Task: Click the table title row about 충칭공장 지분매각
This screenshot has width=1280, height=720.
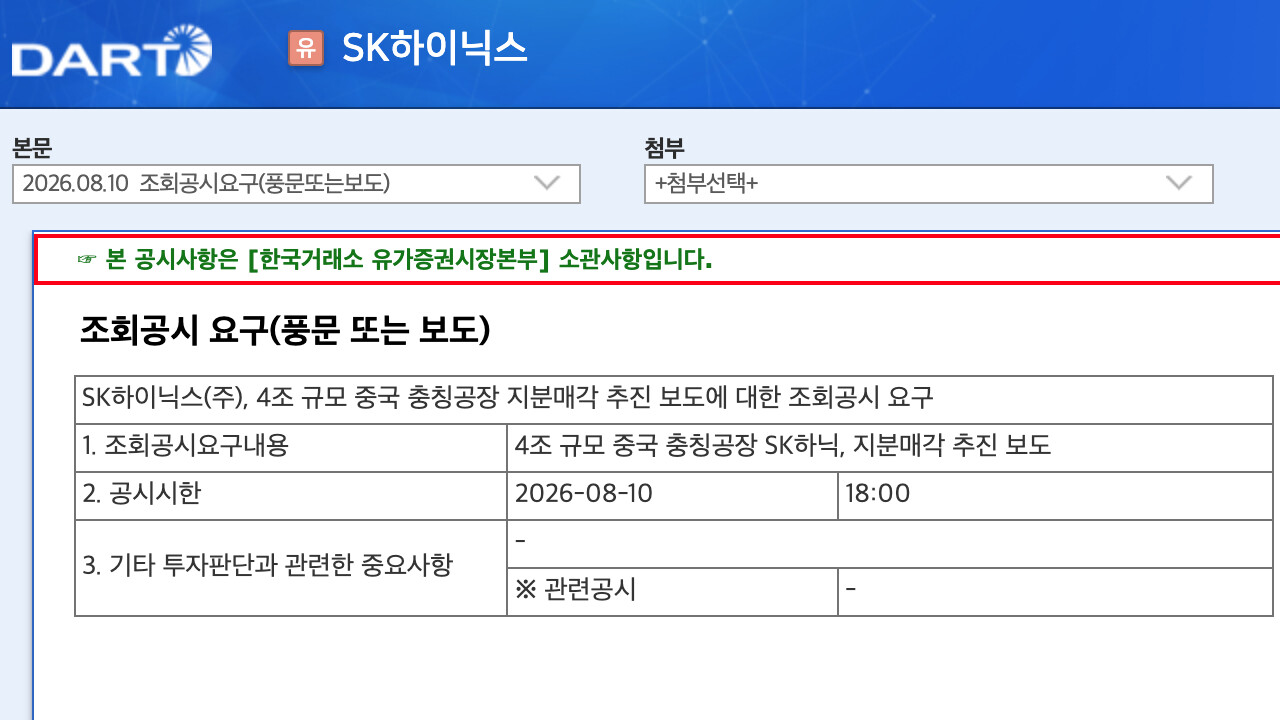Action: tap(673, 399)
